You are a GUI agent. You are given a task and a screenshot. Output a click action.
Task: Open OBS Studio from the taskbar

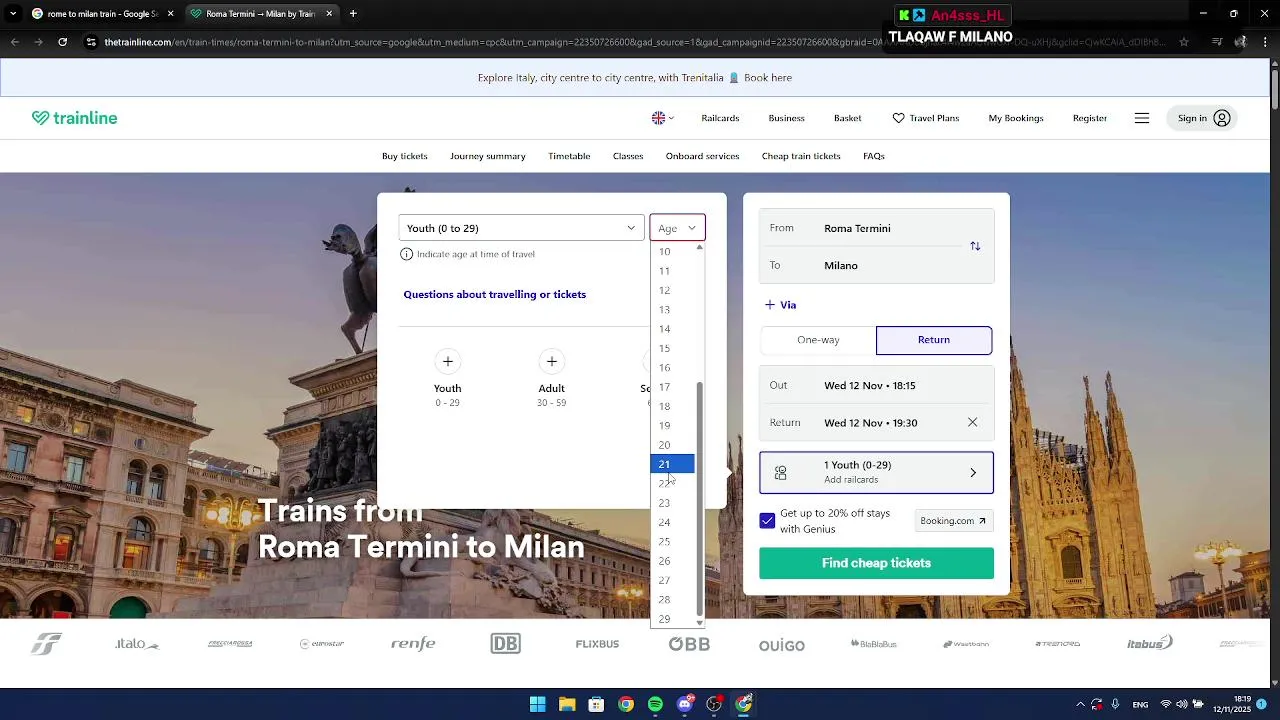(714, 704)
